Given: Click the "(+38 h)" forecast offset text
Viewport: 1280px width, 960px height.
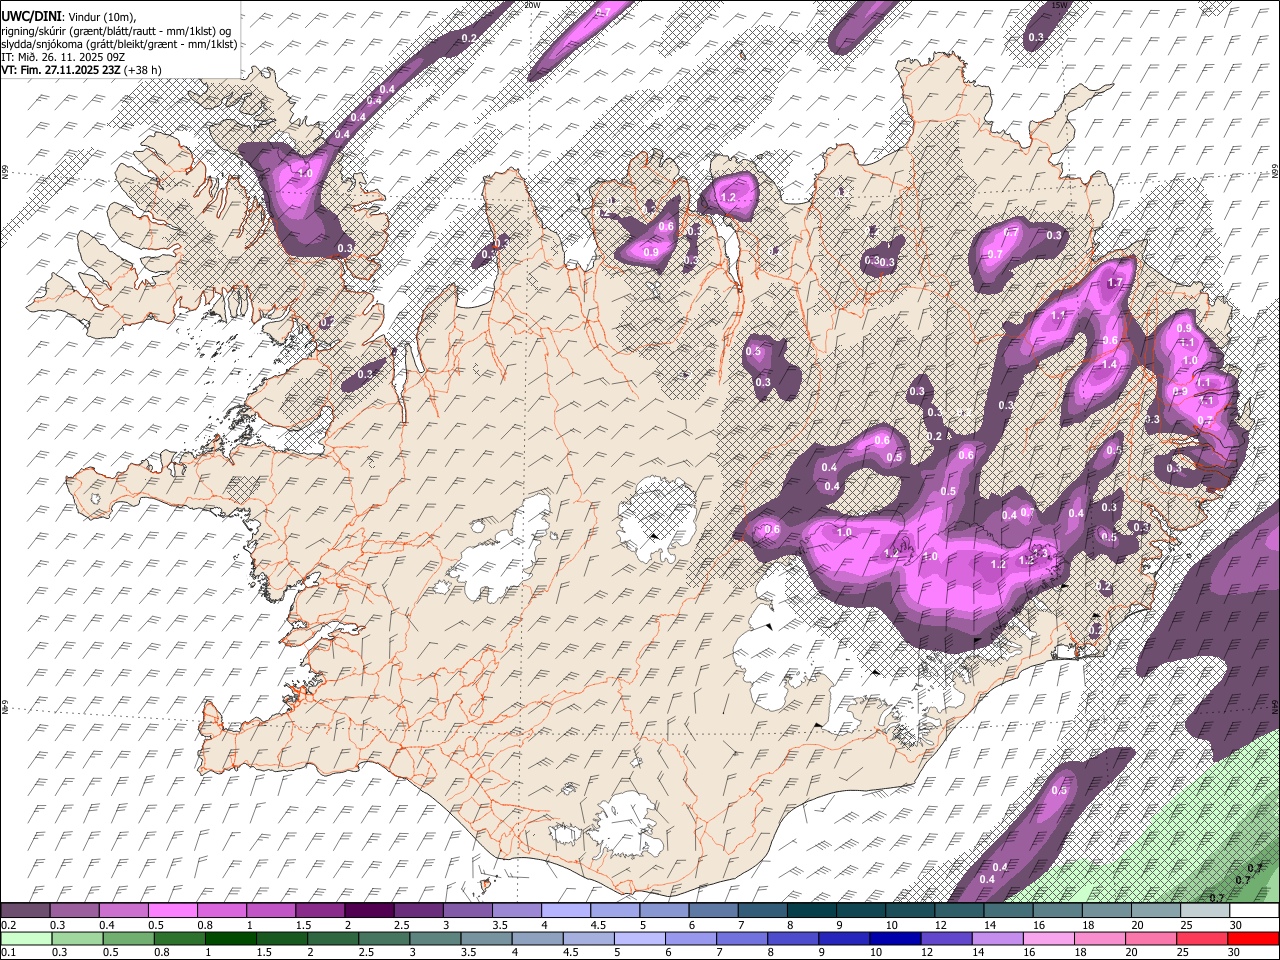Looking at the screenshot, I should (143, 70).
